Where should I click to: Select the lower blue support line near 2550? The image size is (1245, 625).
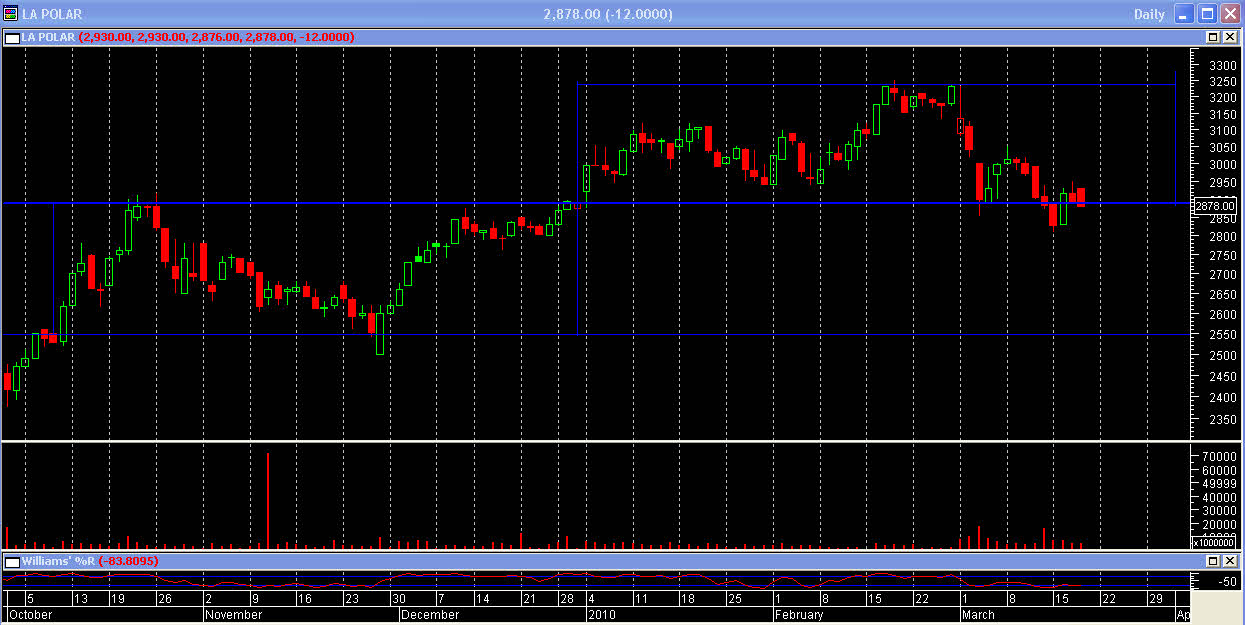(596, 334)
